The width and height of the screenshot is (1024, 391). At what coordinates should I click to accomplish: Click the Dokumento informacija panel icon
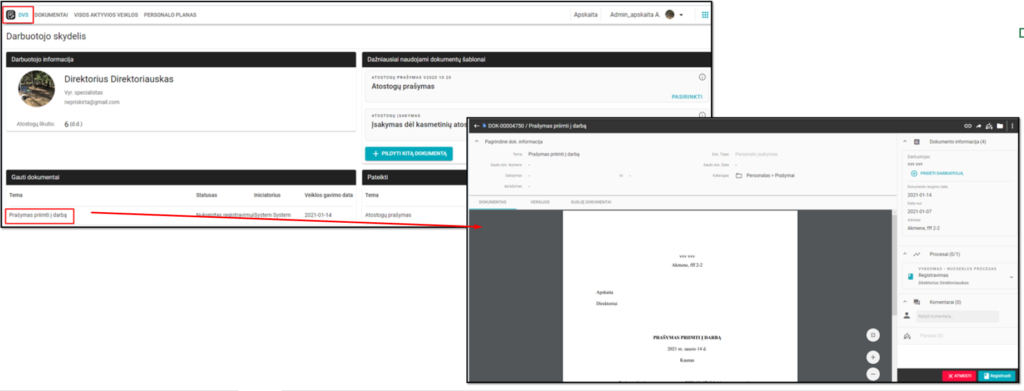tap(917, 141)
